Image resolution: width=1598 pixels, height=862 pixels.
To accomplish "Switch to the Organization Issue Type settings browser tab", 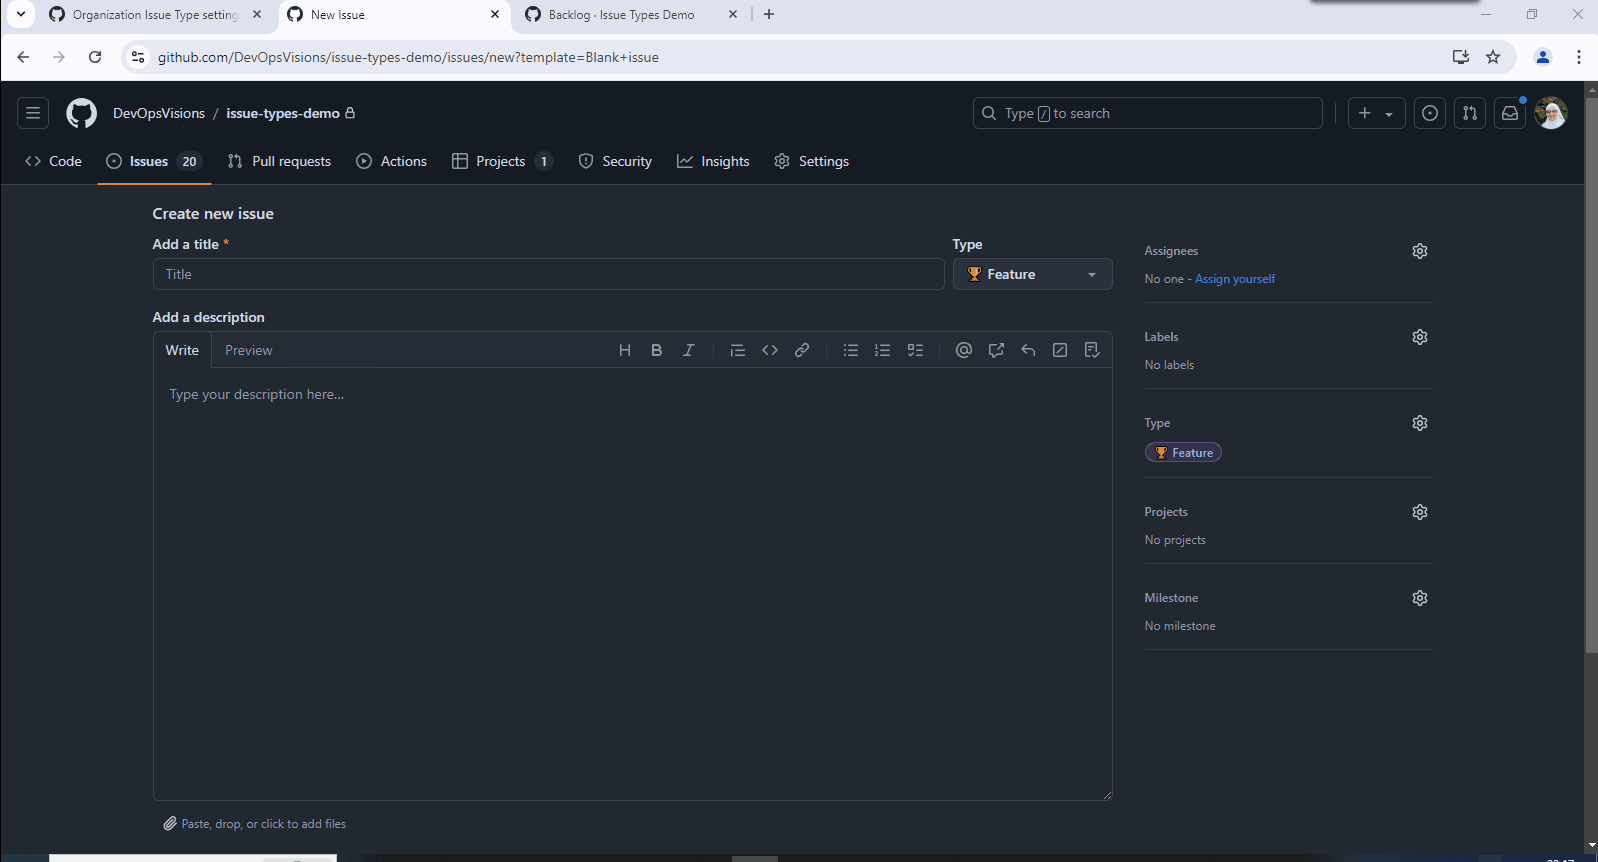I will [155, 15].
